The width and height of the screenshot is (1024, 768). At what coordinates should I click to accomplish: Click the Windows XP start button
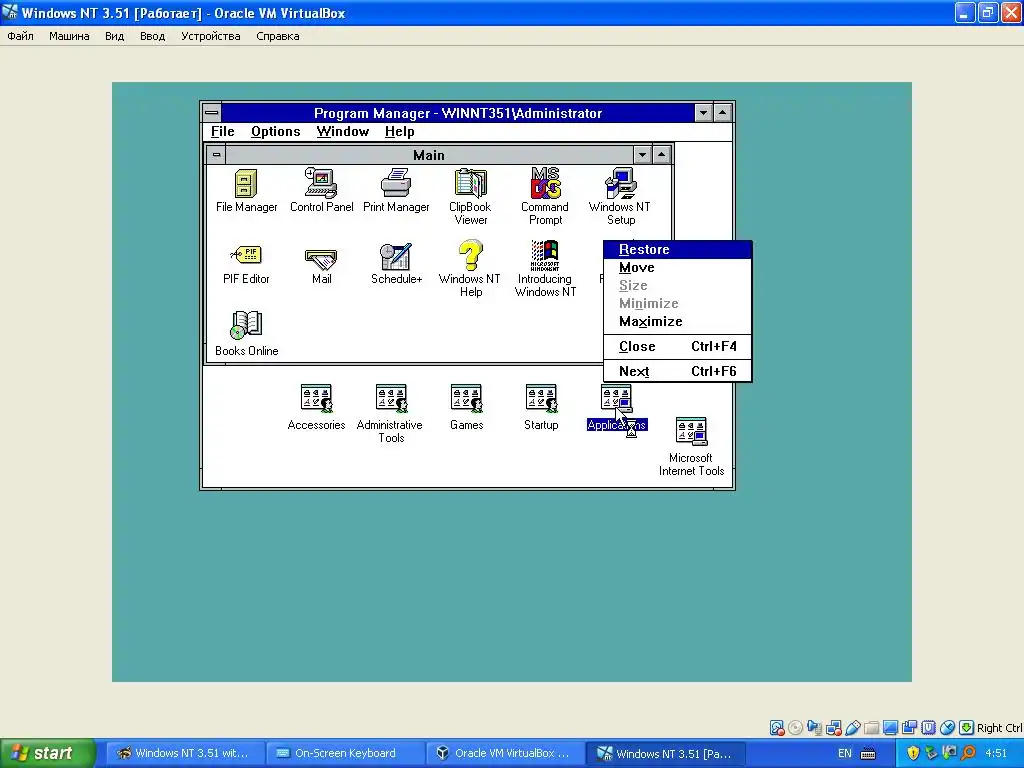pos(48,753)
